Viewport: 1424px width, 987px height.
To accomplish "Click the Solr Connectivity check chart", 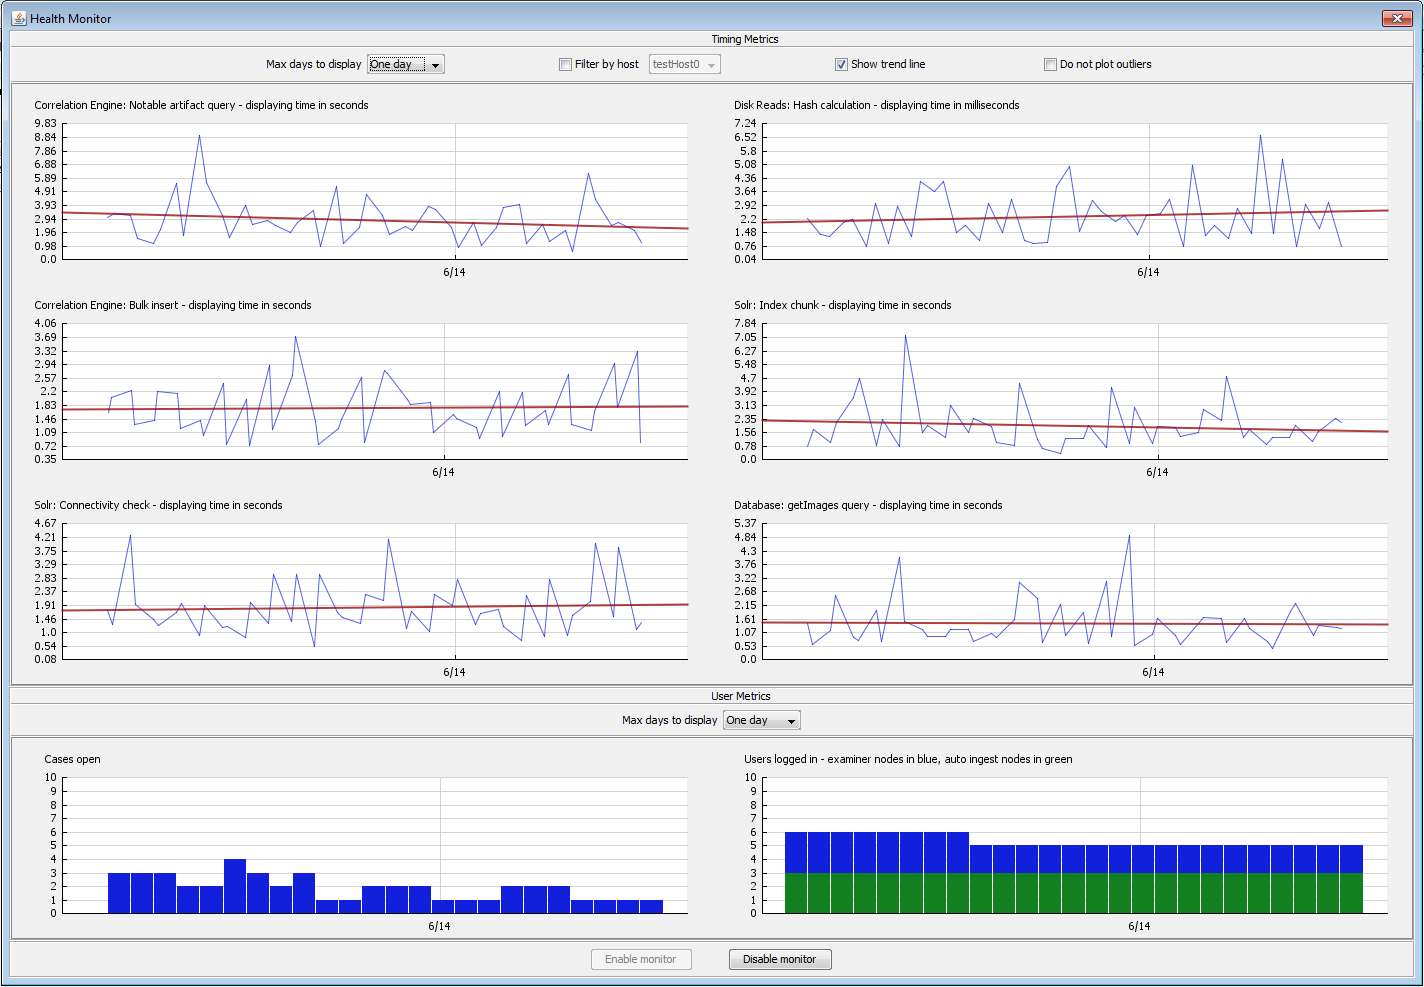I will point(375,591).
